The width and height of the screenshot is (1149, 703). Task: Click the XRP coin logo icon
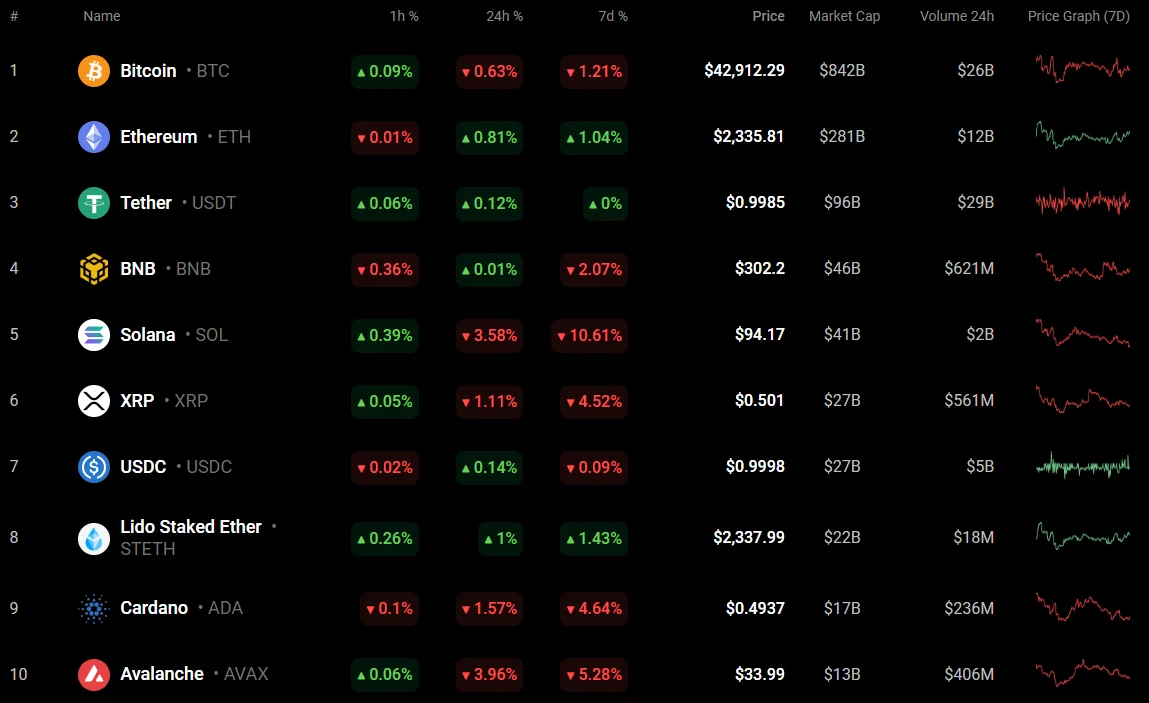[x=94, y=401]
